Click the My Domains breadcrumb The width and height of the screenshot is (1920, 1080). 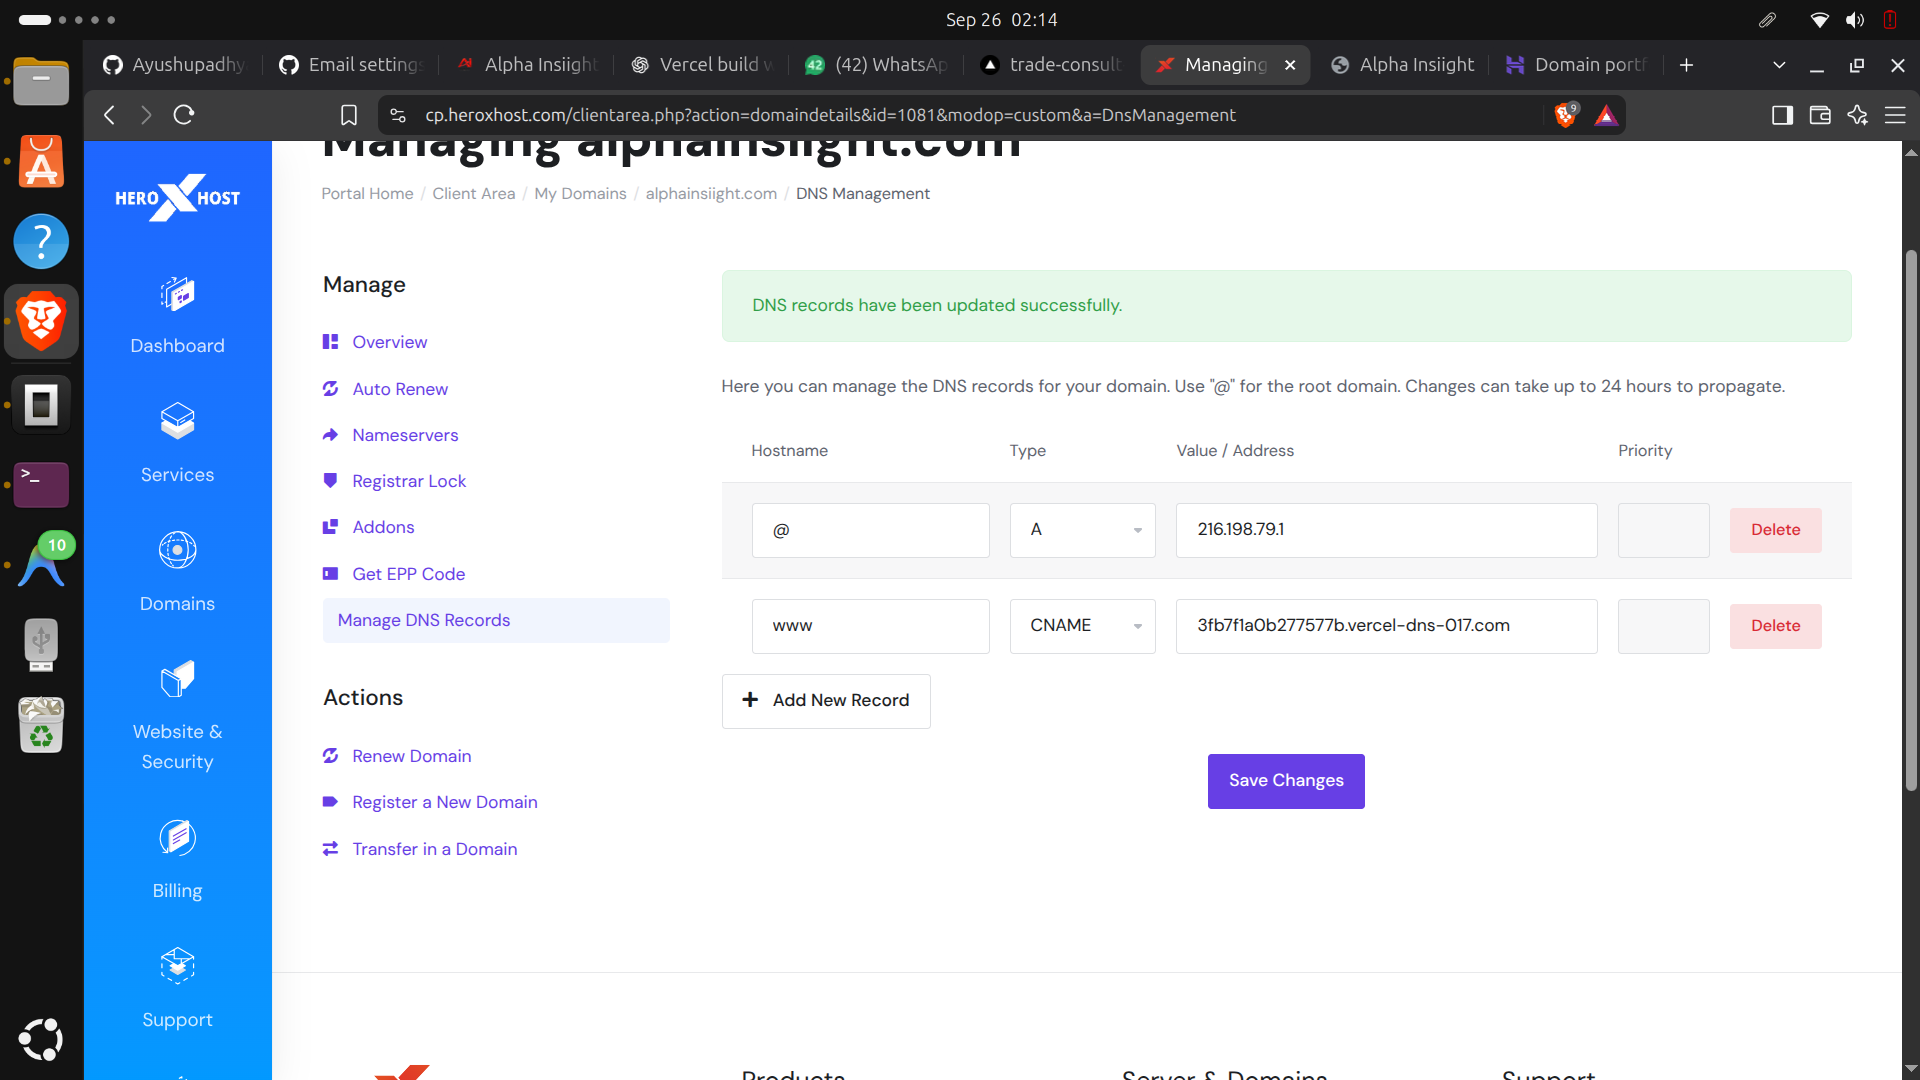click(x=580, y=194)
